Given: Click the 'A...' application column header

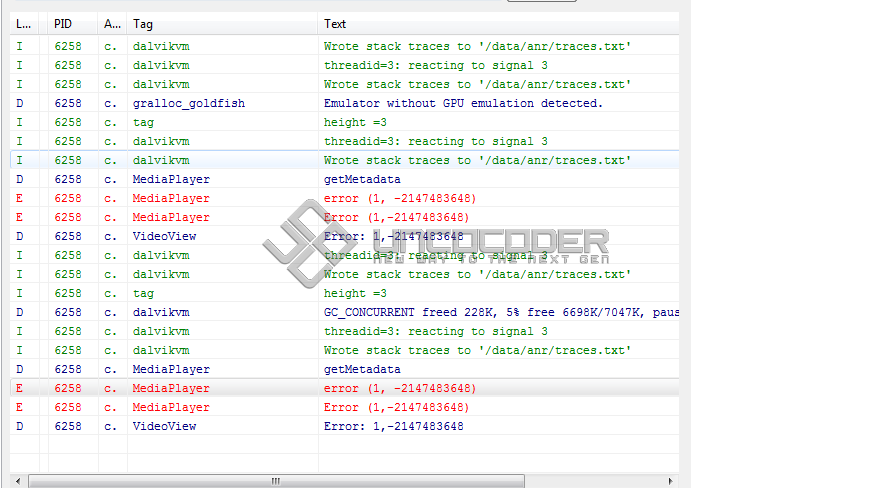Looking at the screenshot, I should [x=112, y=24].
